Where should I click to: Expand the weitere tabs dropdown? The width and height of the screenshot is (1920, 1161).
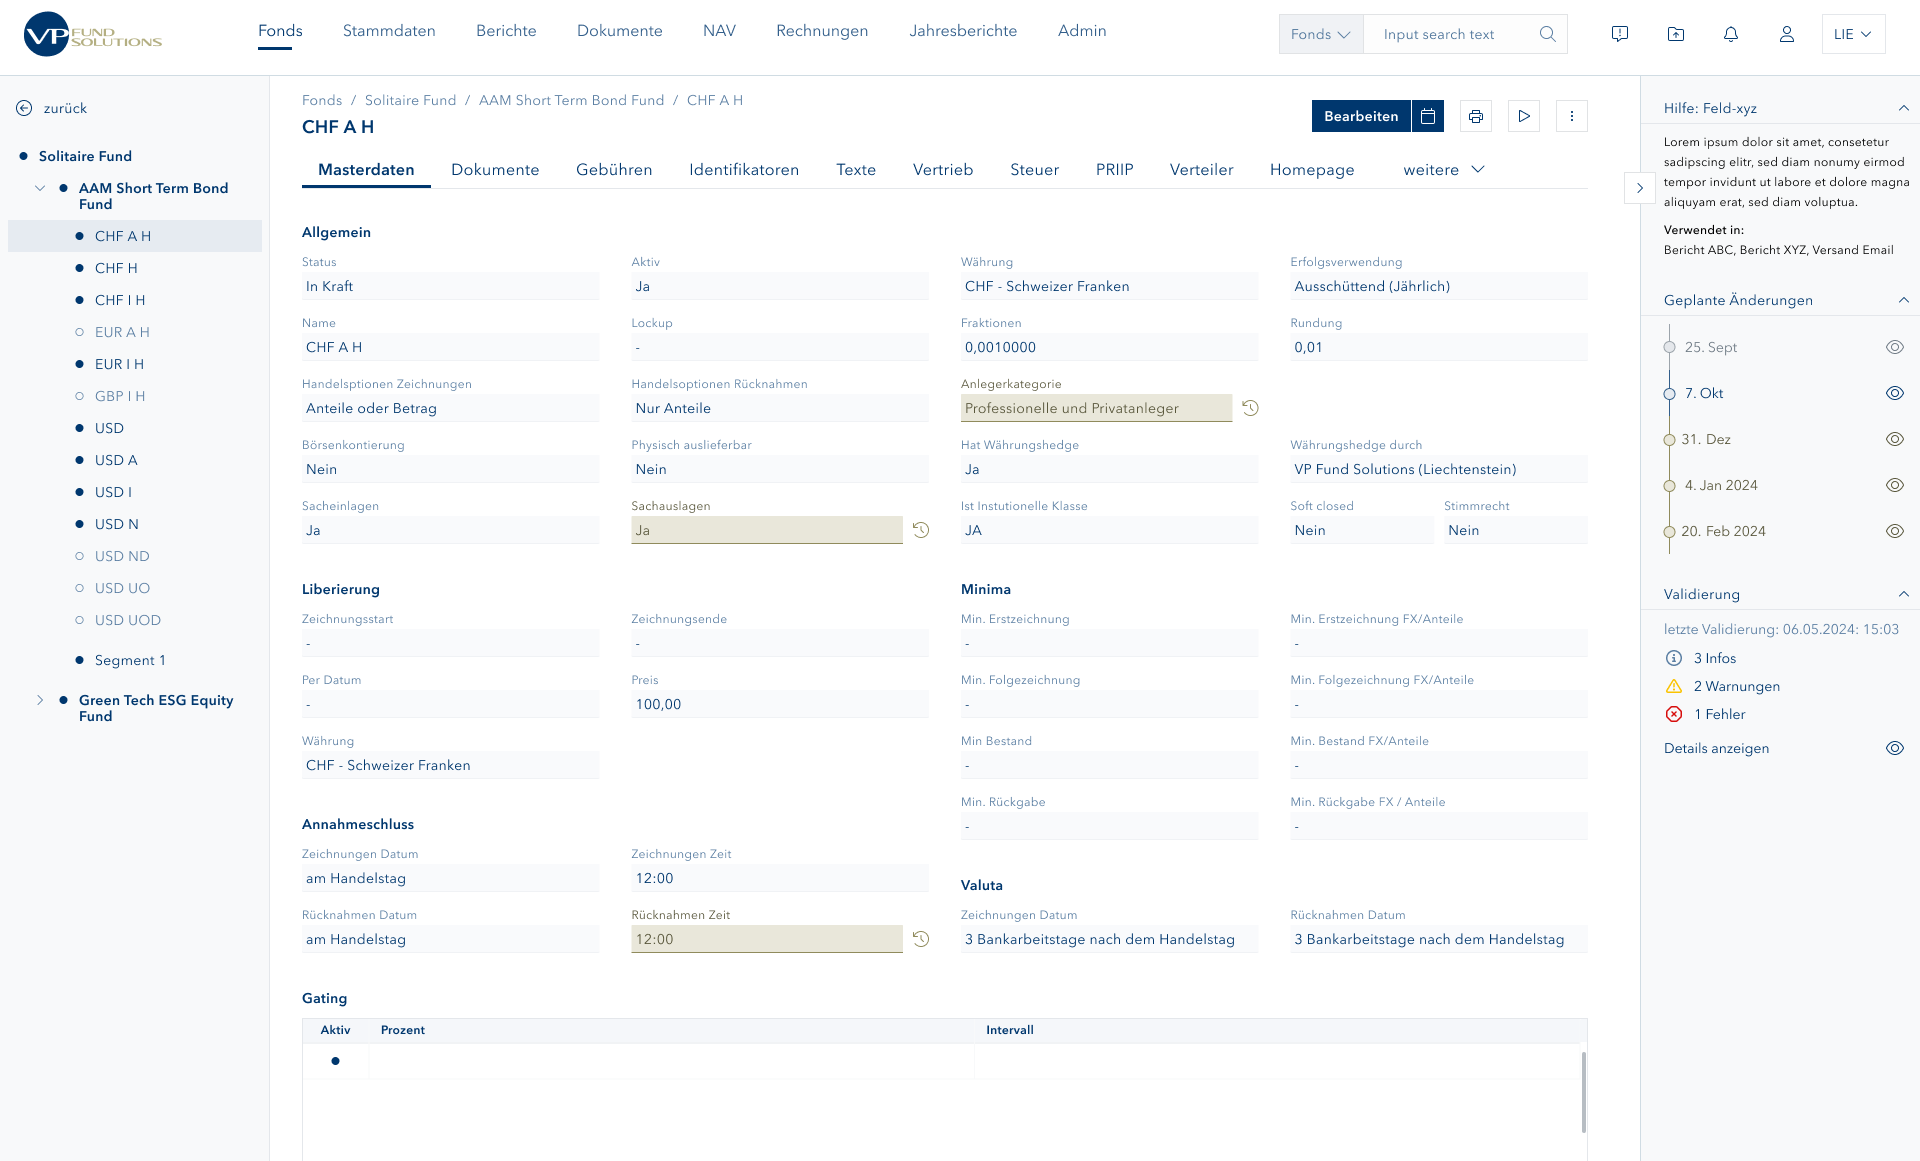[1443, 170]
